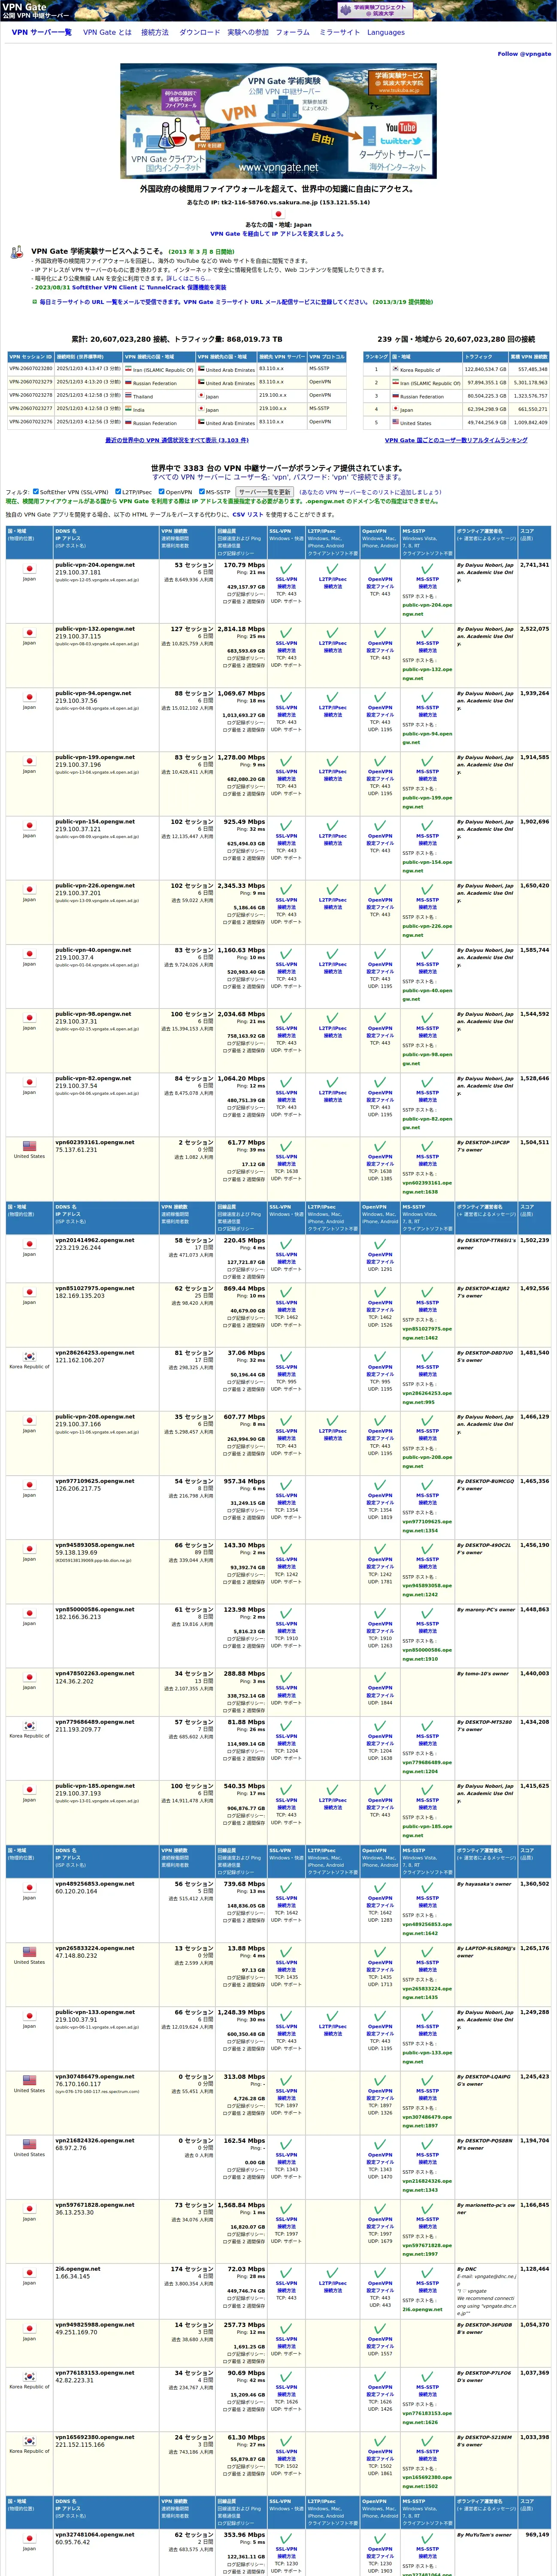Click the 2,814.18 Mbps speed value
Image resolution: width=557 pixels, height=2576 pixels.
[241, 629]
